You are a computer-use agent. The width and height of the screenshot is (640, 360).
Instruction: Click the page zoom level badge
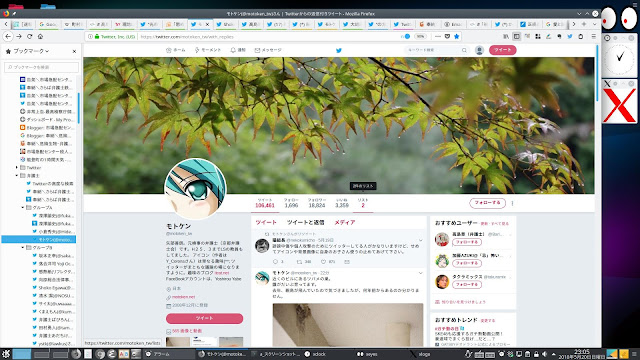click(x=420, y=36)
